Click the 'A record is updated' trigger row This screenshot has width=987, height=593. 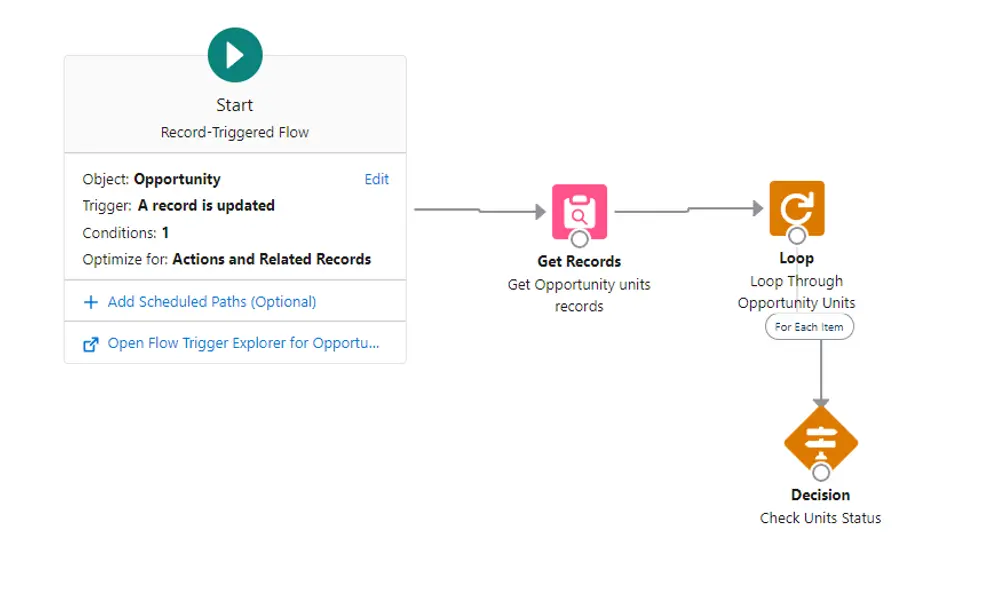pyautogui.click(x=178, y=206)
